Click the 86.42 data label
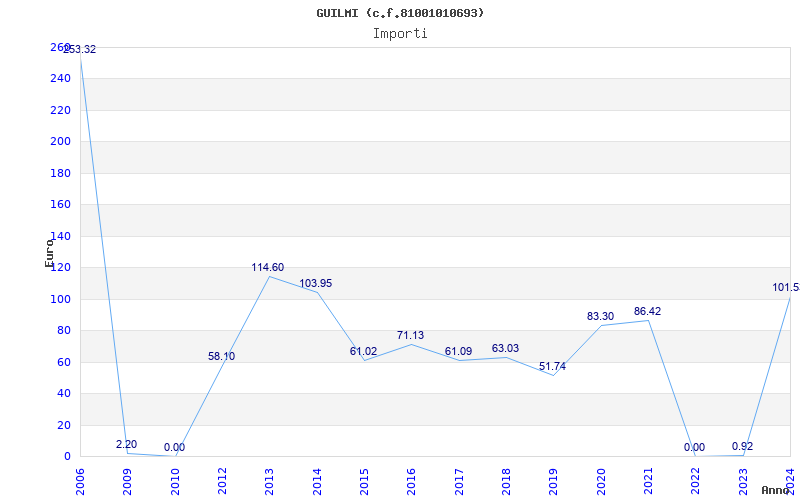Image resolution: width=800 pixels, height=500 pixels. tap(647, 311)
